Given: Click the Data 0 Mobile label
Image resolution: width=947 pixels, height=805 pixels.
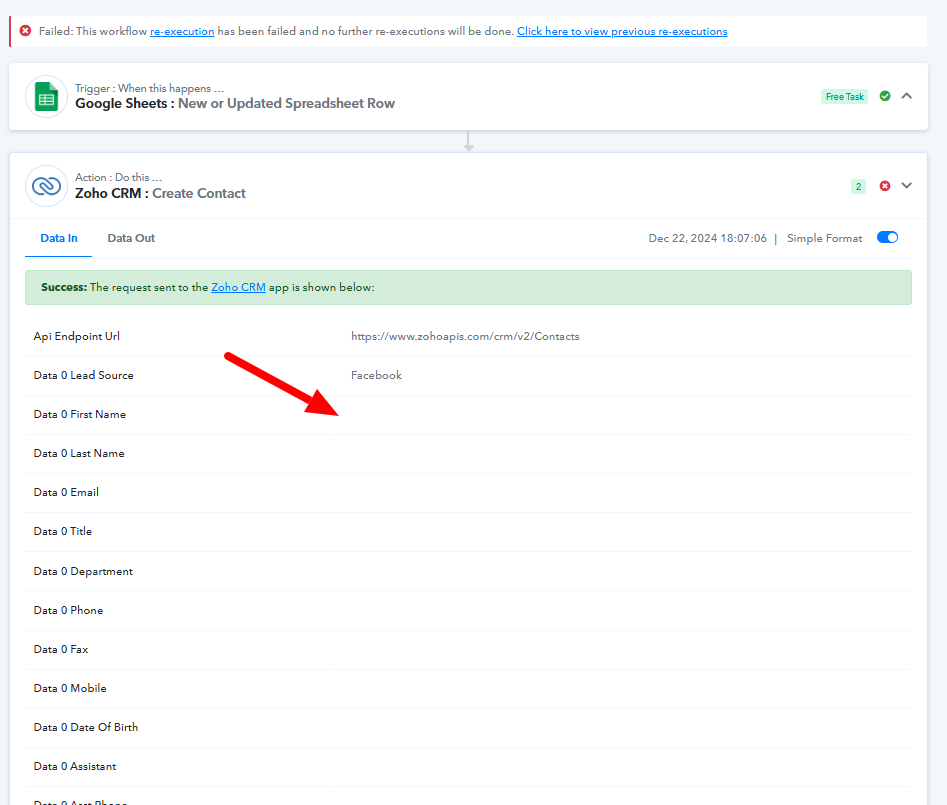Looking at the screenshot, I should coord(70,688).
